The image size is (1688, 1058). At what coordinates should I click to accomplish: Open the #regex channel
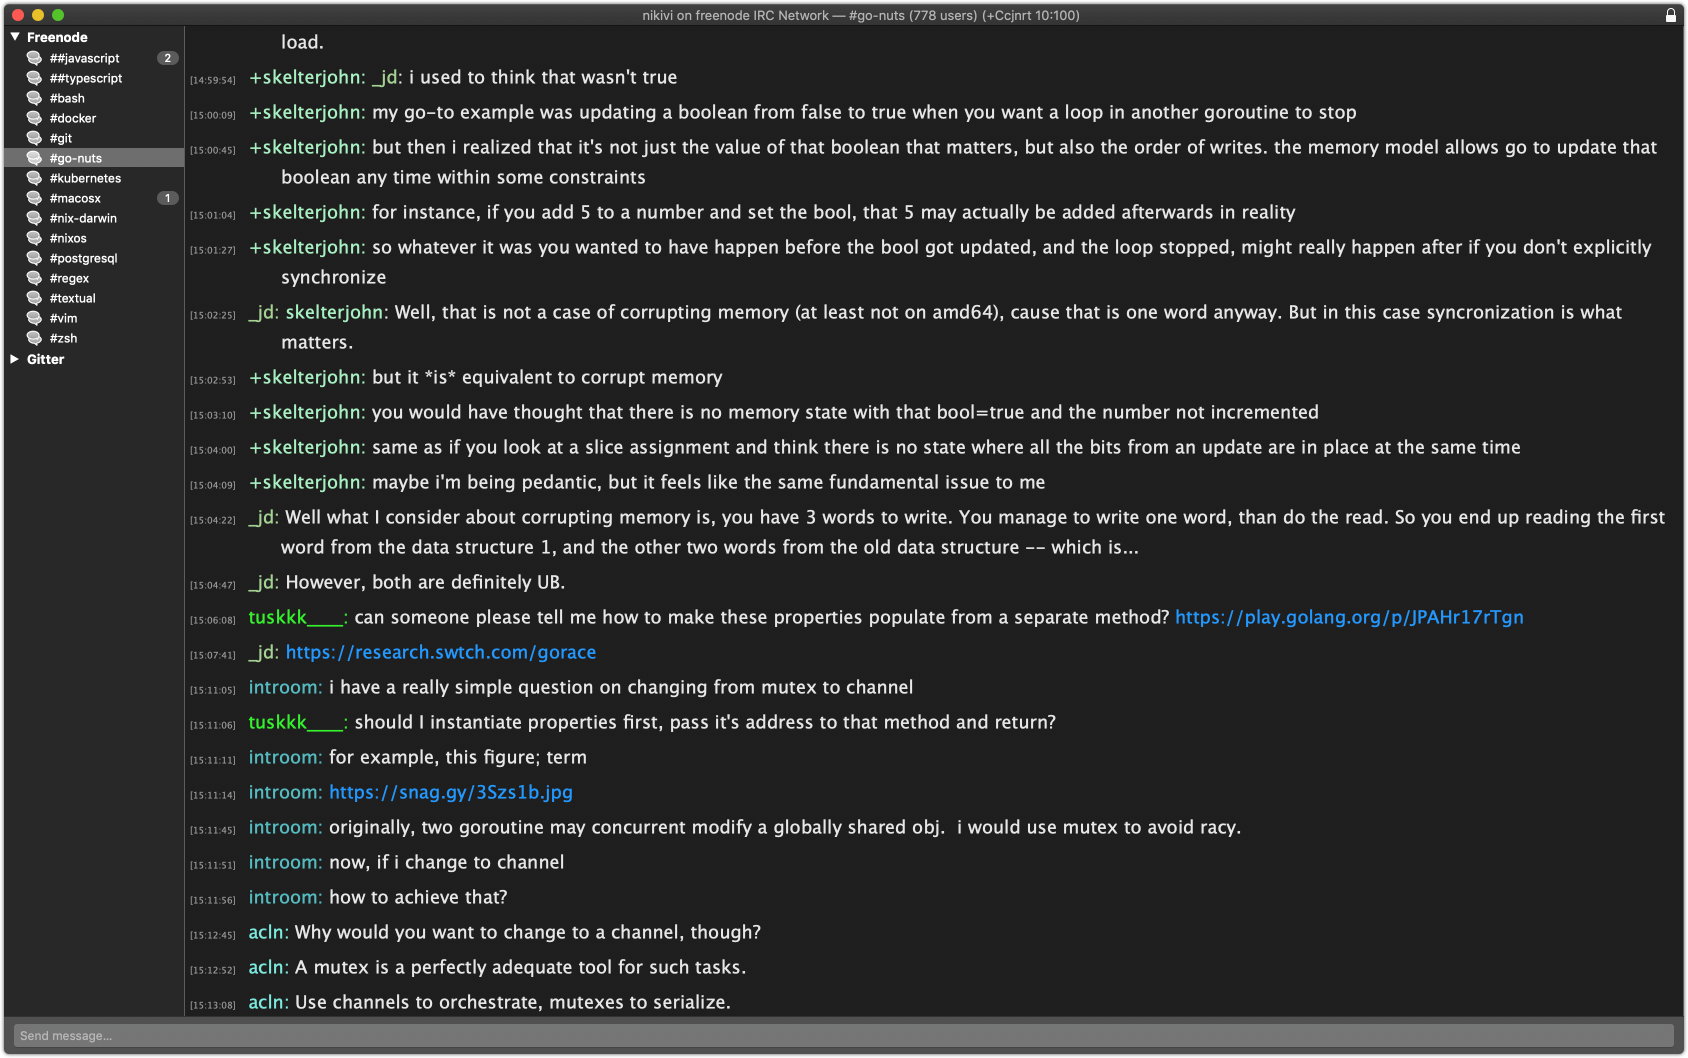69,278
